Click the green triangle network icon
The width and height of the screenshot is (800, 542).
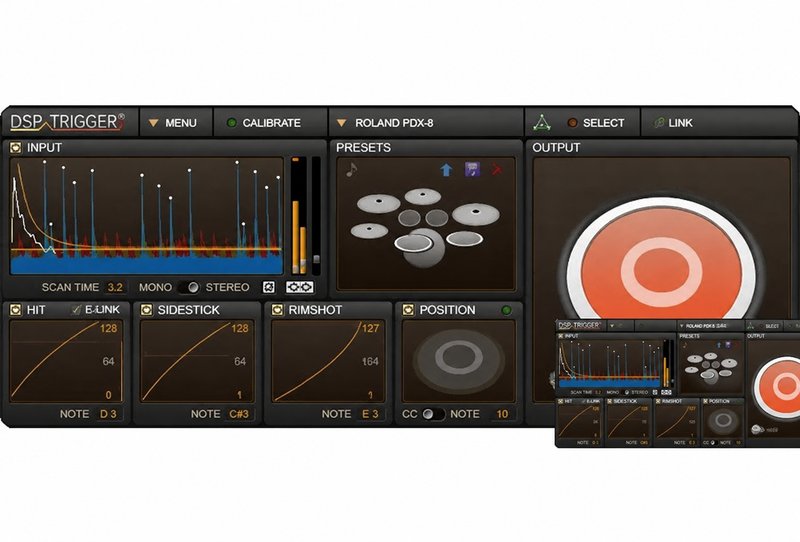(542, 122)
